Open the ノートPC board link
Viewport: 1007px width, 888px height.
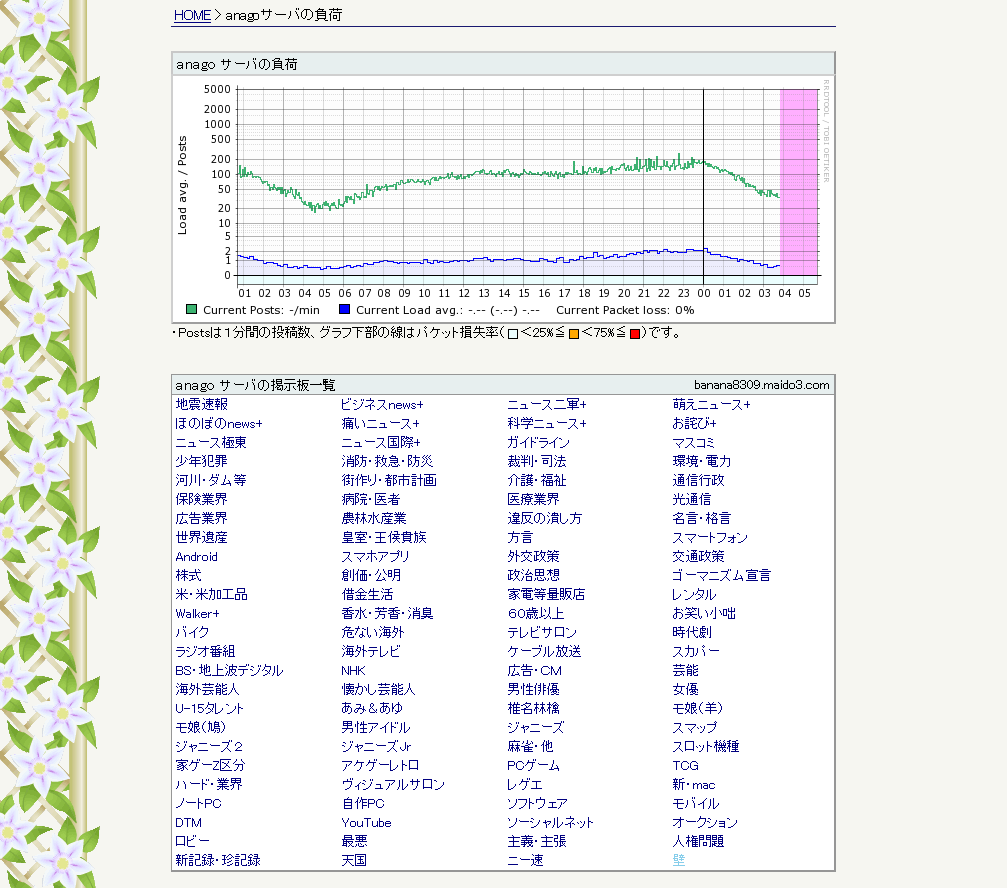coord(198,804)
